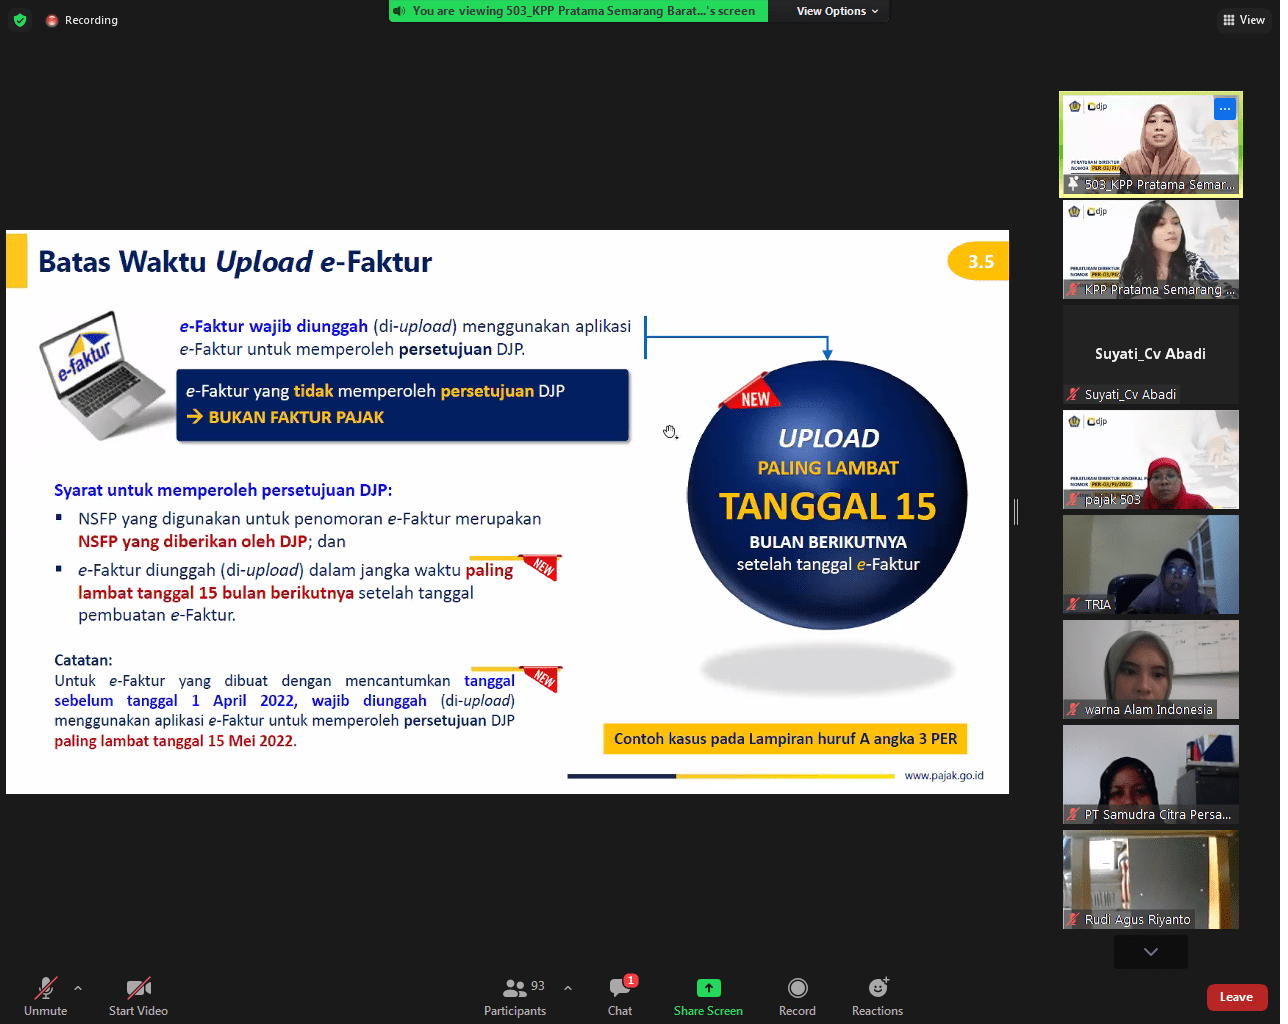The width and height of the screenshot is (1288, 1024).
Task: Click the divider handle beside the video strip
Action: (x=1016, y=512)
